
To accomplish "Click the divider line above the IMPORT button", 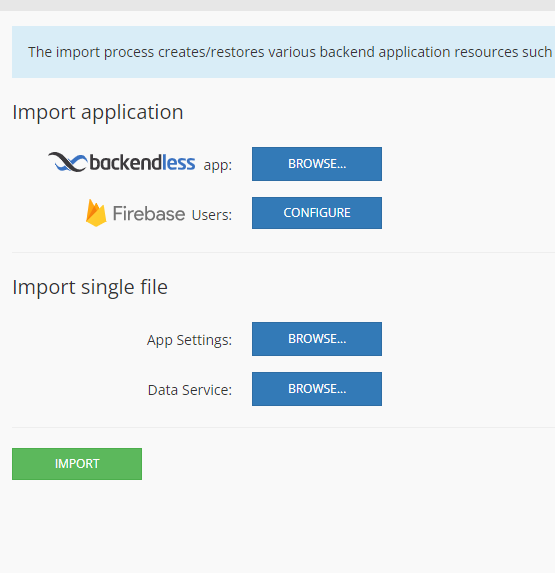I will click(284, 427).
